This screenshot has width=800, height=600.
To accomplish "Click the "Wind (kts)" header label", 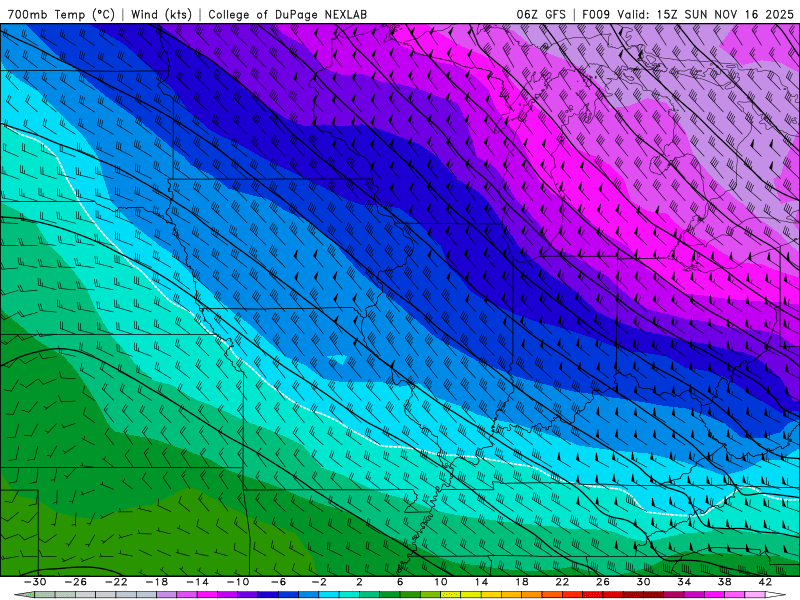I will [161, 14].
